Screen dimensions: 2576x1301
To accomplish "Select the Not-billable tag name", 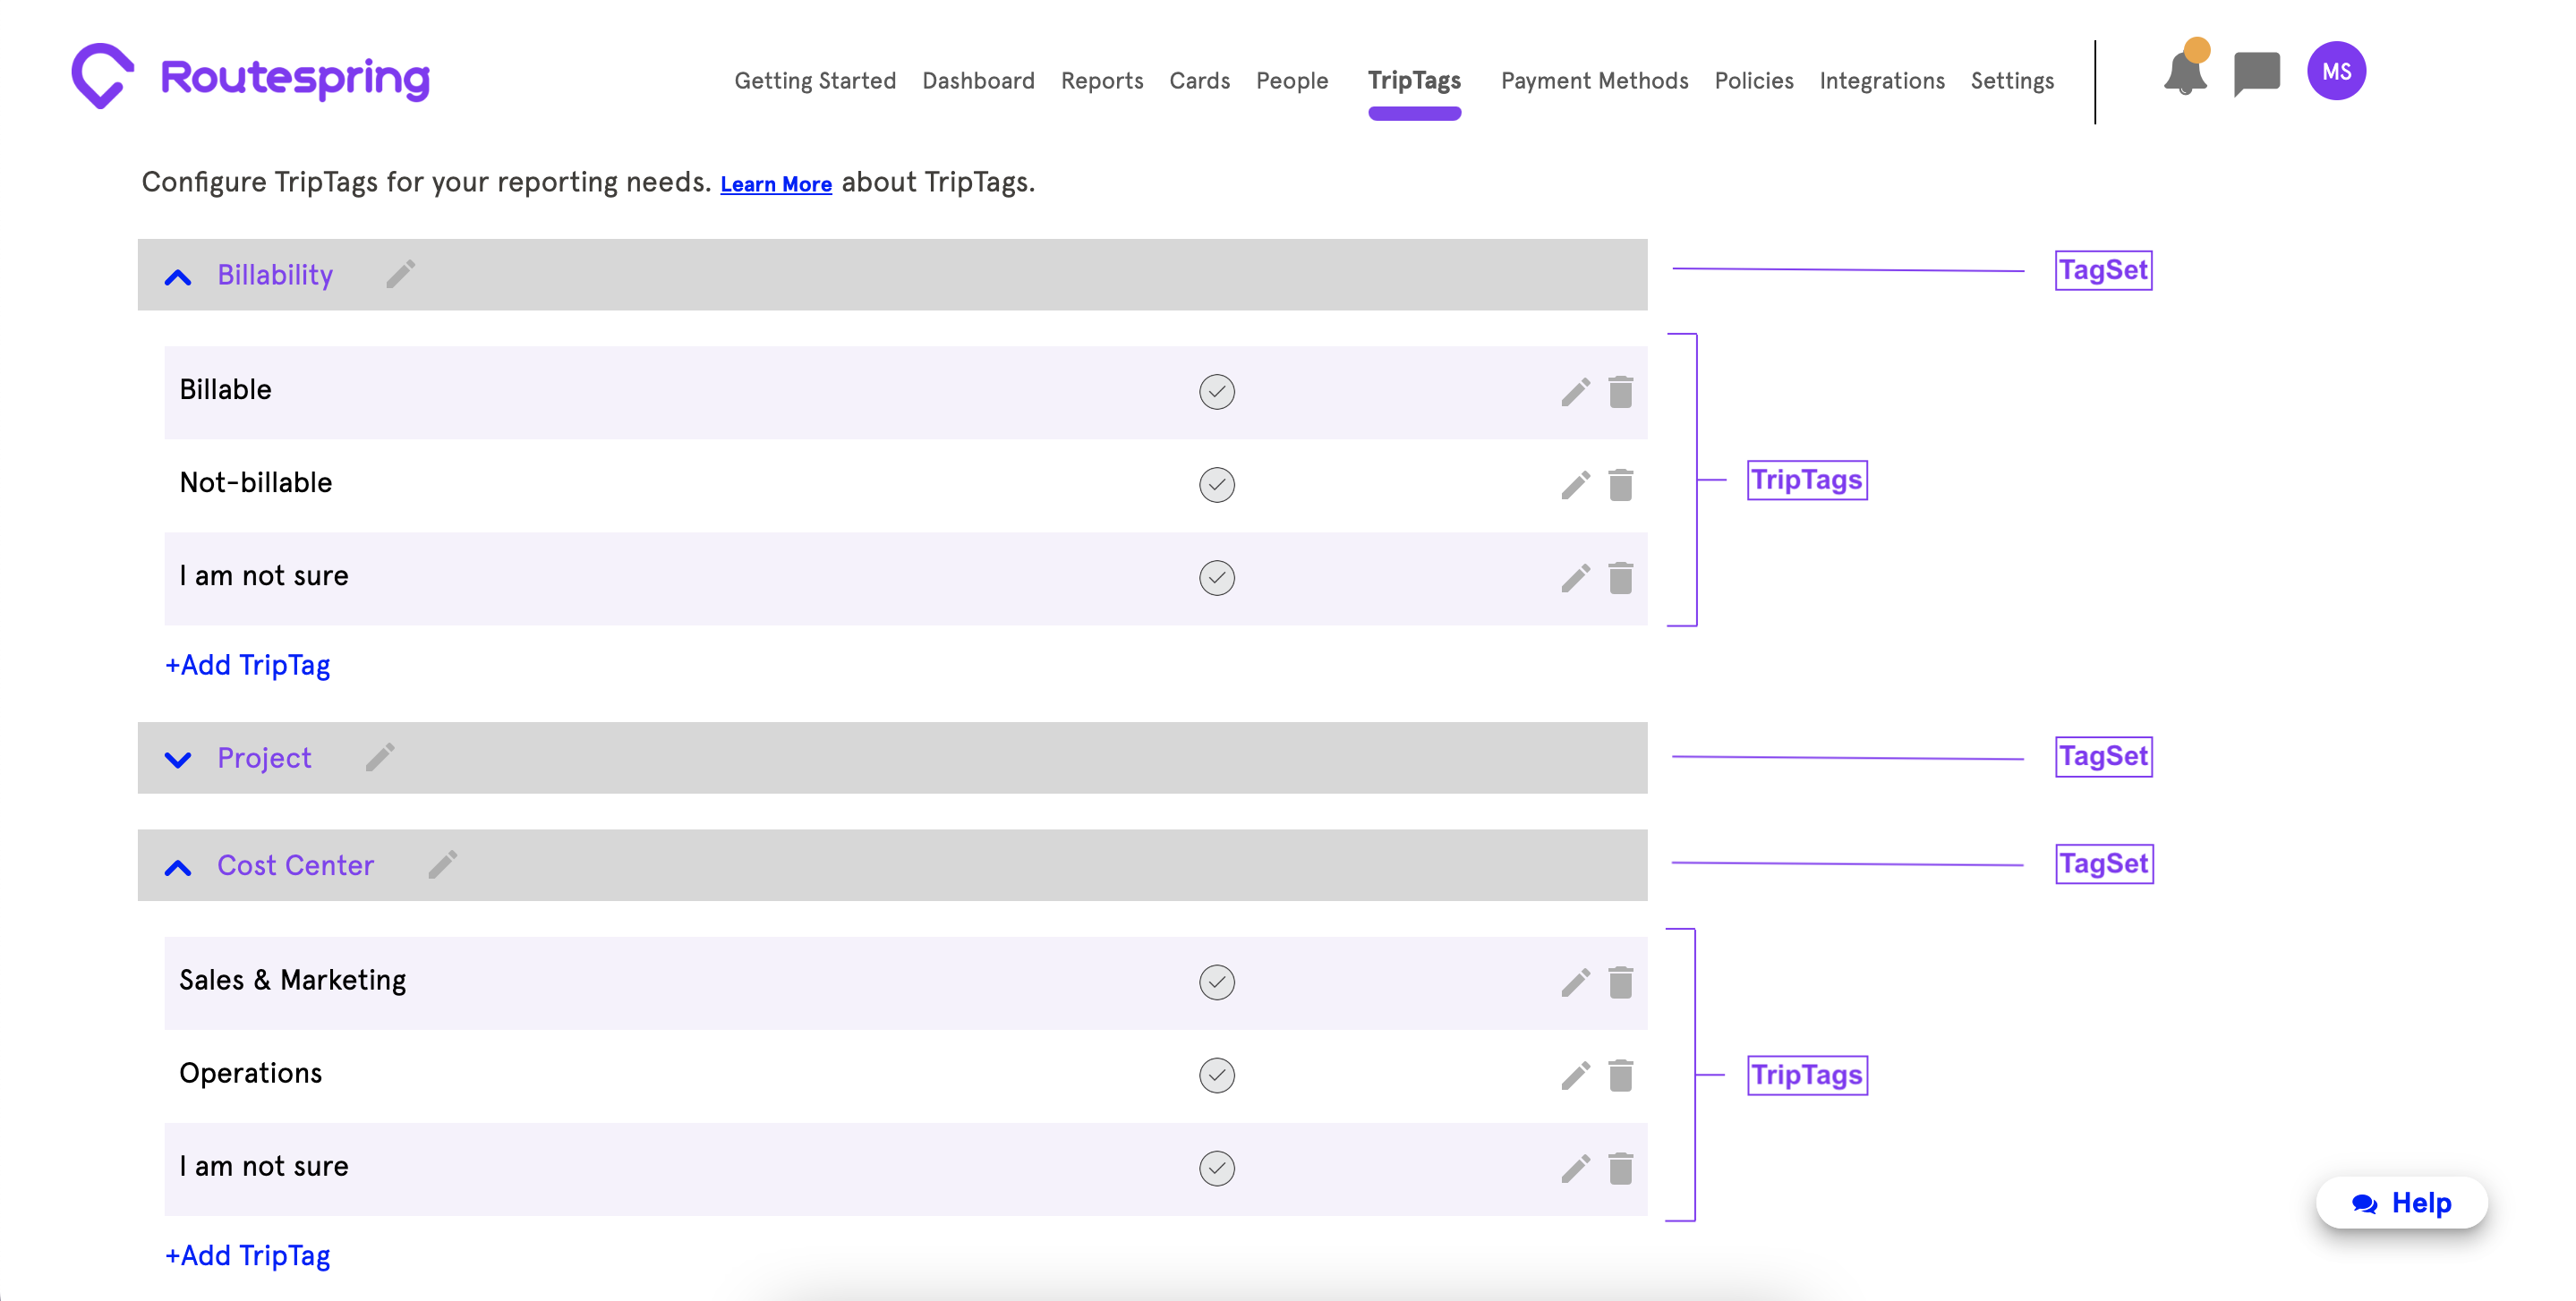I will click(255, 482).
